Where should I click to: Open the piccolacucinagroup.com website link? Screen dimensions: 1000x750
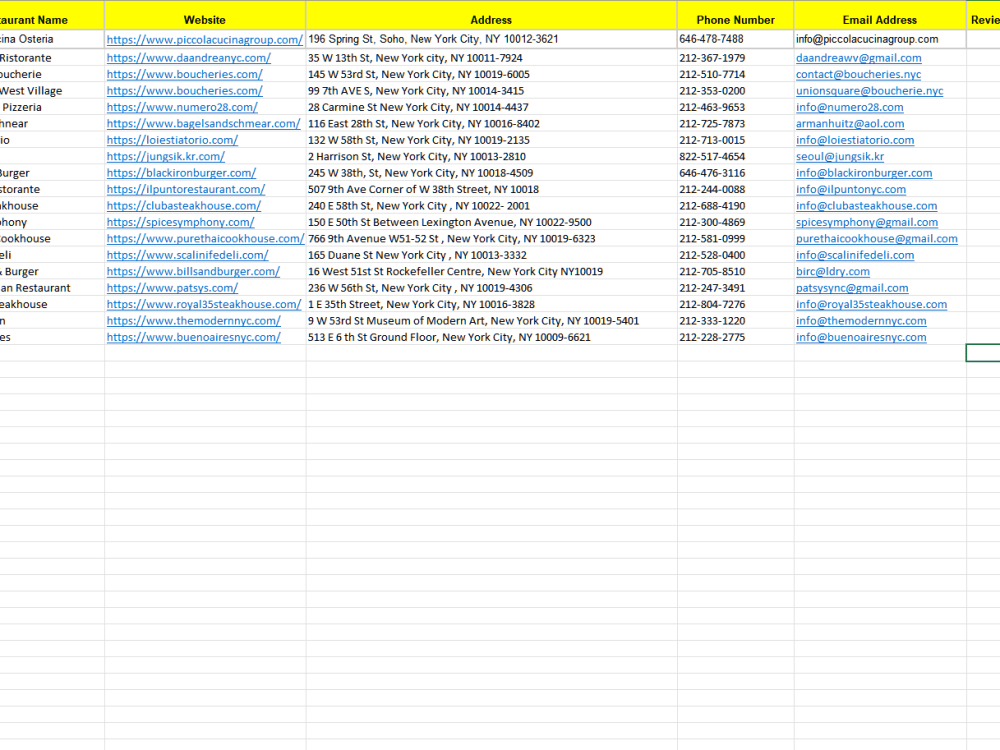click(x=205, y=40)
